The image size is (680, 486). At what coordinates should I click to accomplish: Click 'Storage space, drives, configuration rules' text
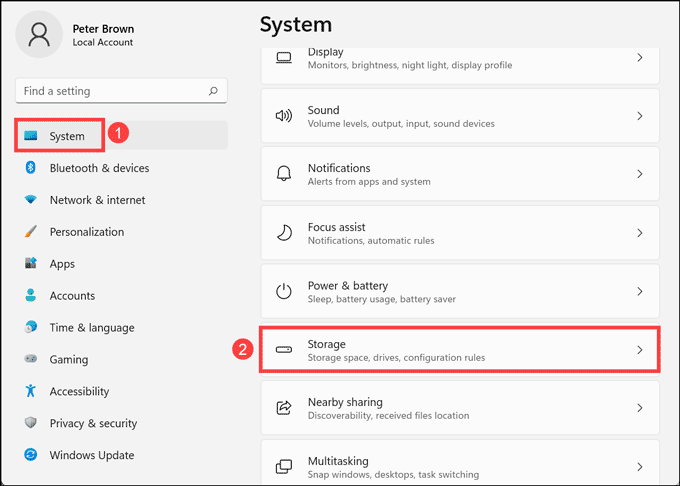tap(396, 358)
